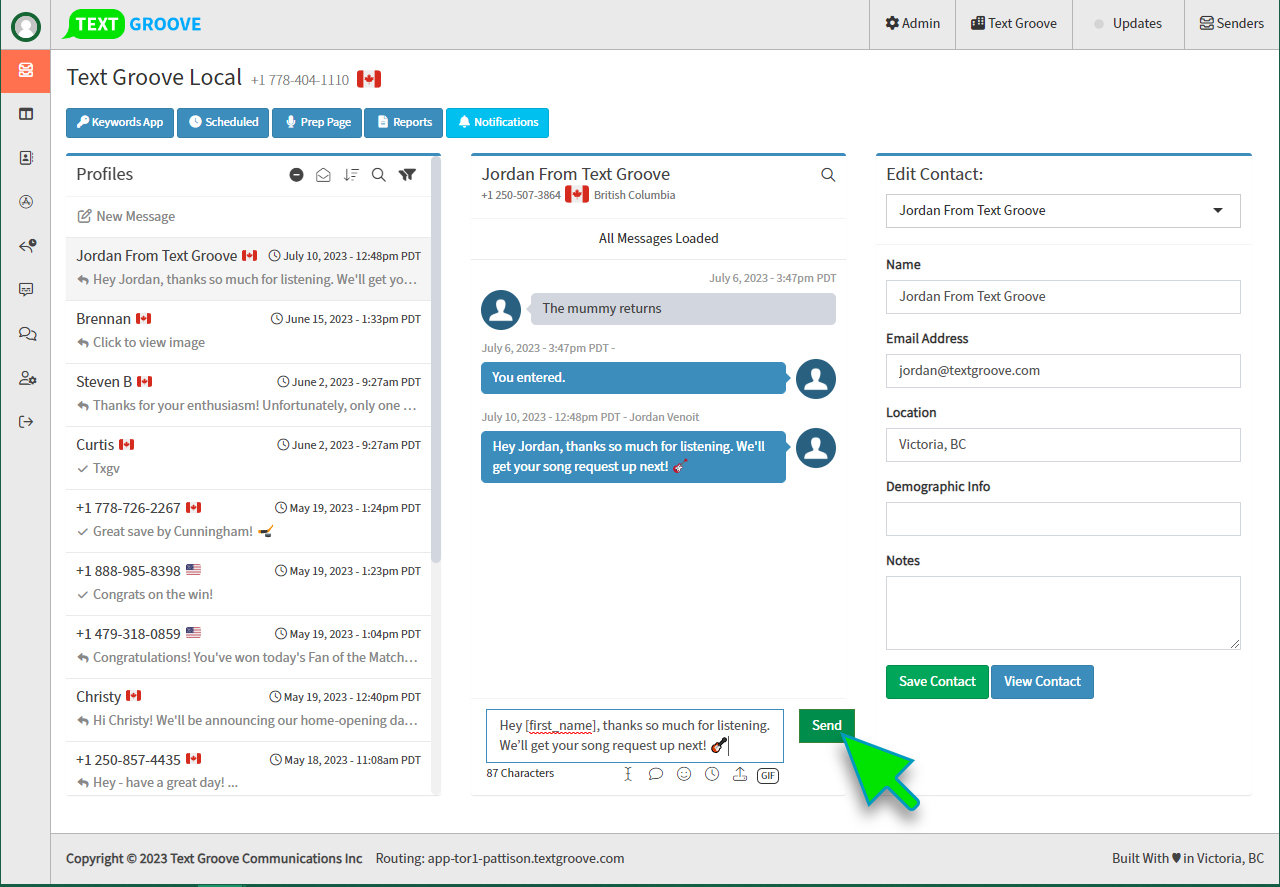Click the Text Groove logo
The height and width of the screenshot is (887, 1280).
pos(133,24)
